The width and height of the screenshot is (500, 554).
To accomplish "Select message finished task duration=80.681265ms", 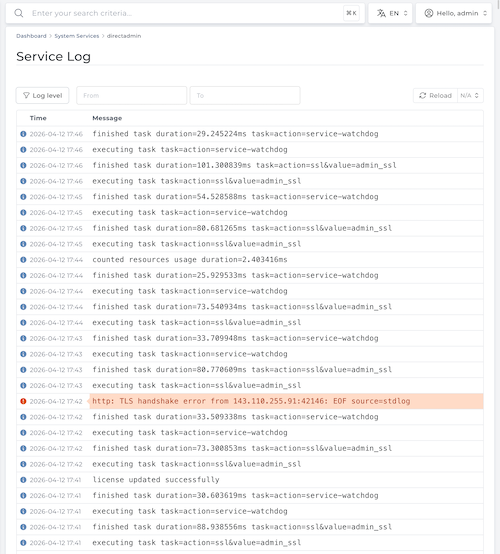I will click(x=242, y=228).
